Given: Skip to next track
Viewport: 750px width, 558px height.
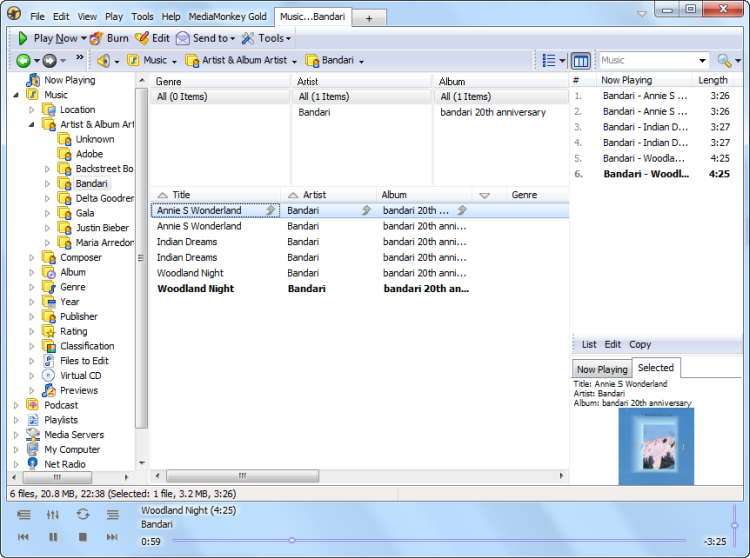Looking at the screenshot, I should point(112,537).
